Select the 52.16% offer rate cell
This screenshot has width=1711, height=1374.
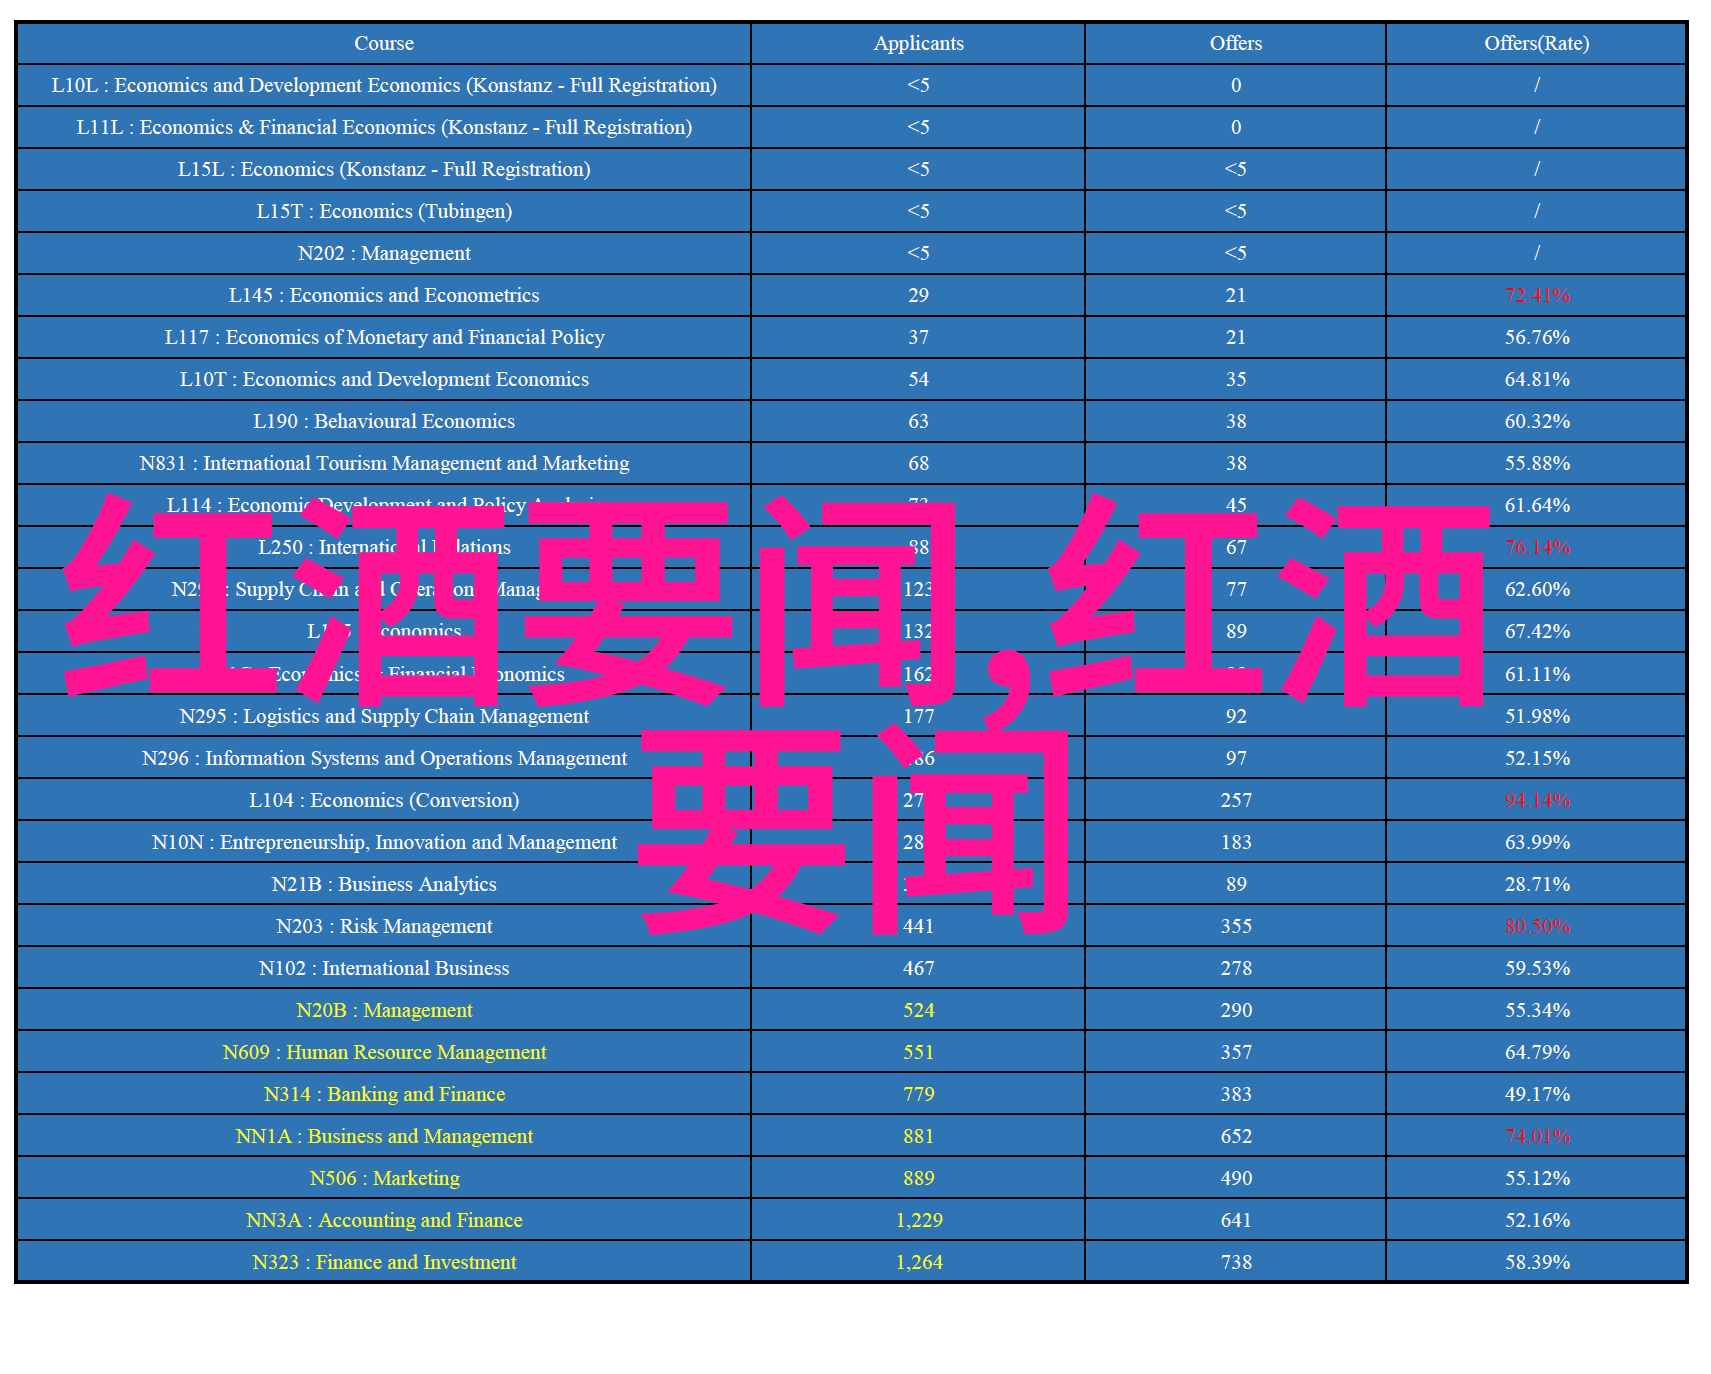pyautogui.click(x=1536, y=1220)
